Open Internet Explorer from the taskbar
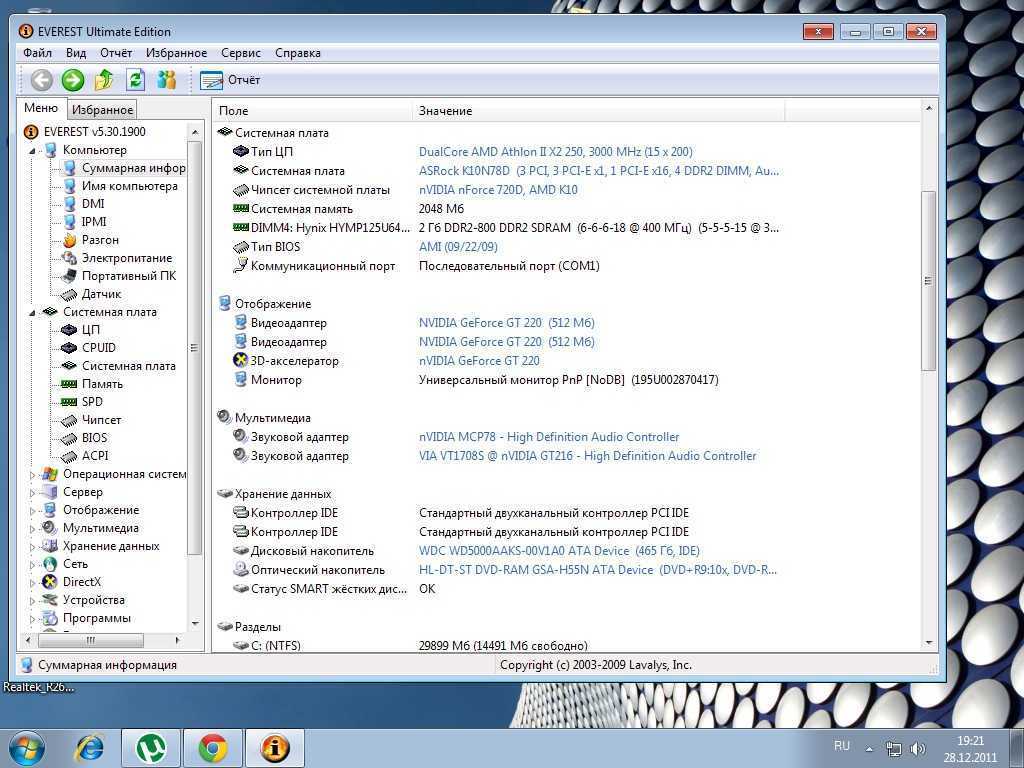The height and width of the screenshot is (768, 1024). 91,748
